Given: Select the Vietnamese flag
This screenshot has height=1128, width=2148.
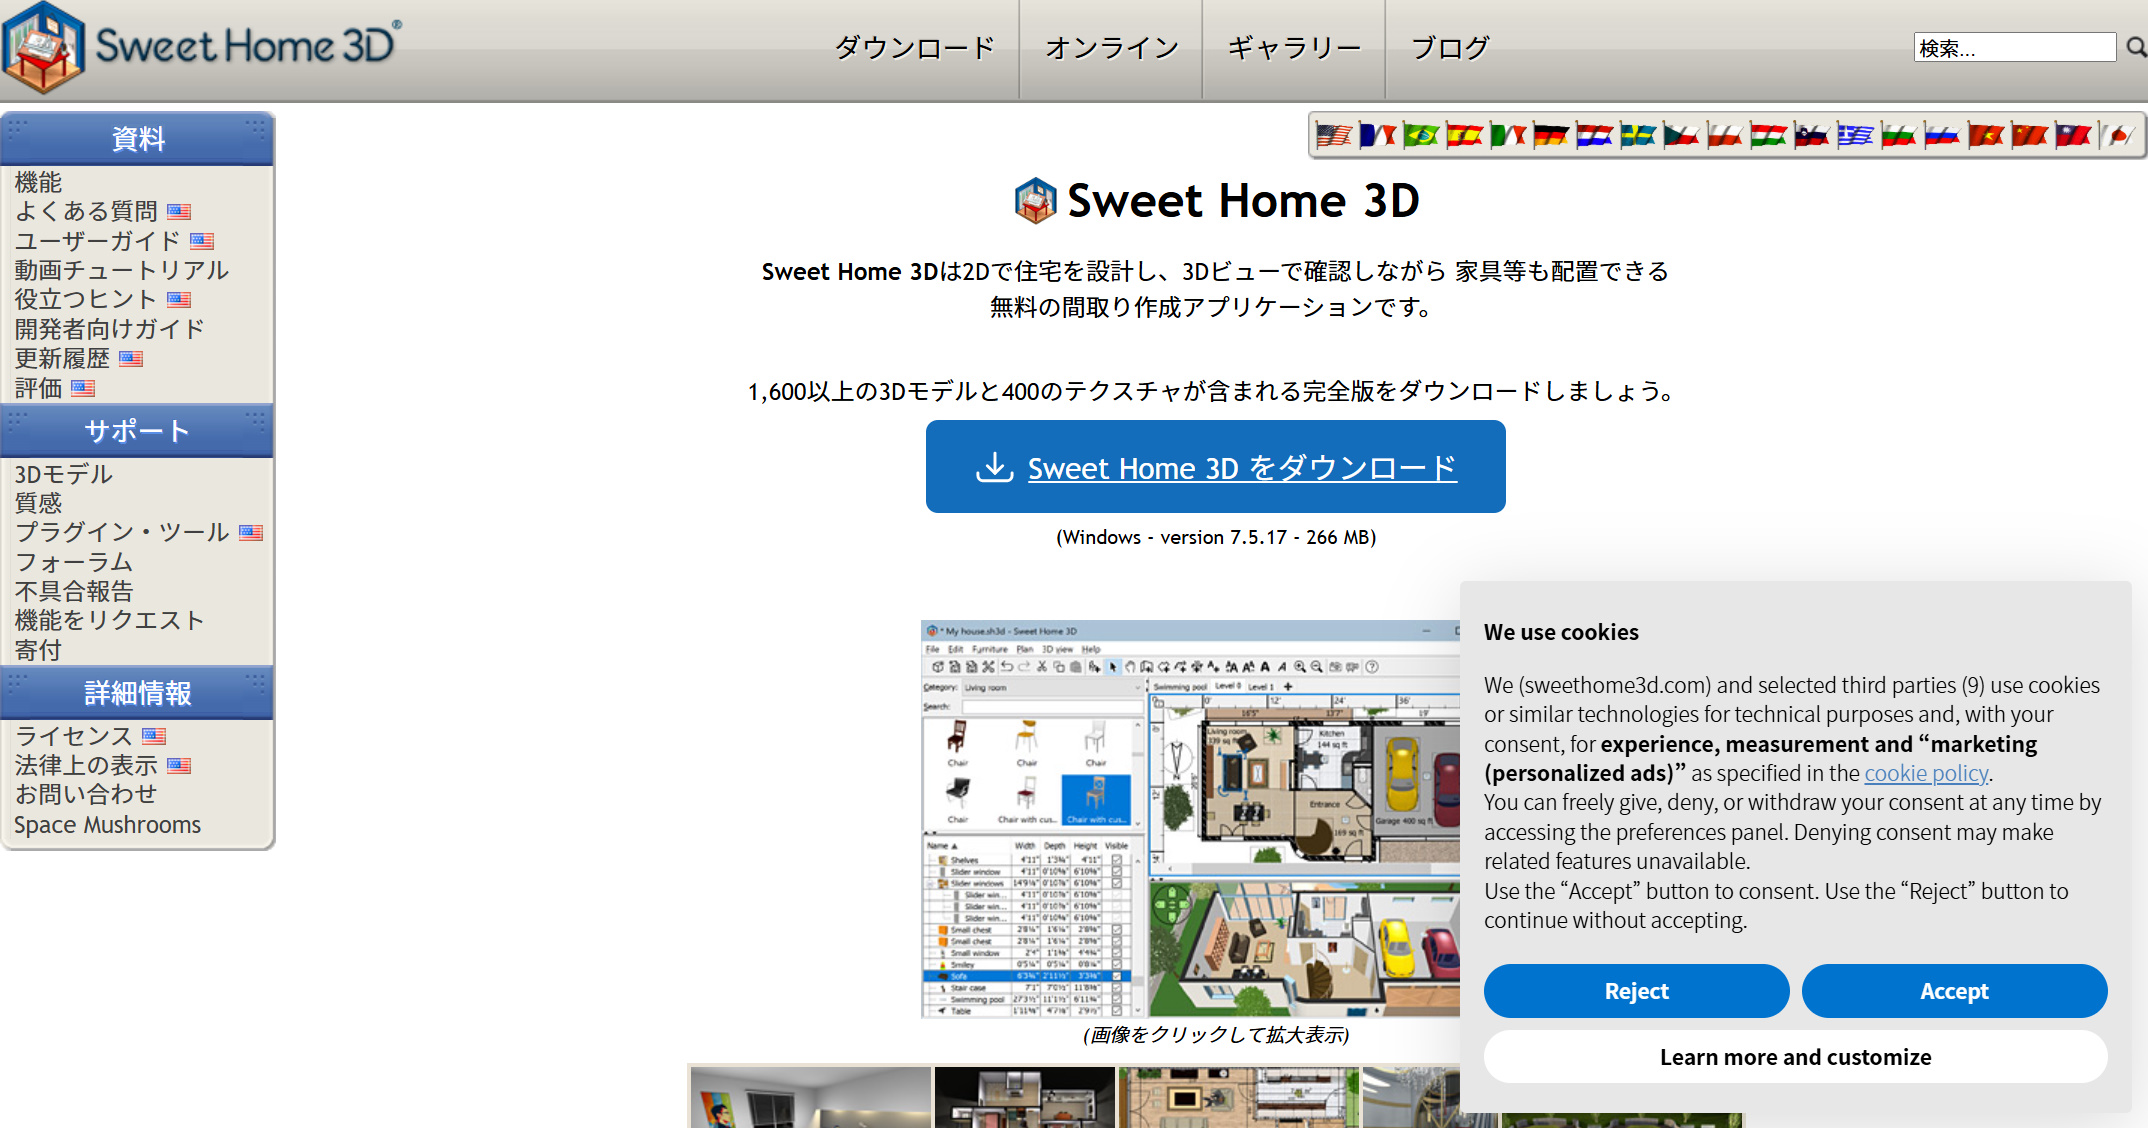Looking at the screenshot, I should tap(1985, 135).
